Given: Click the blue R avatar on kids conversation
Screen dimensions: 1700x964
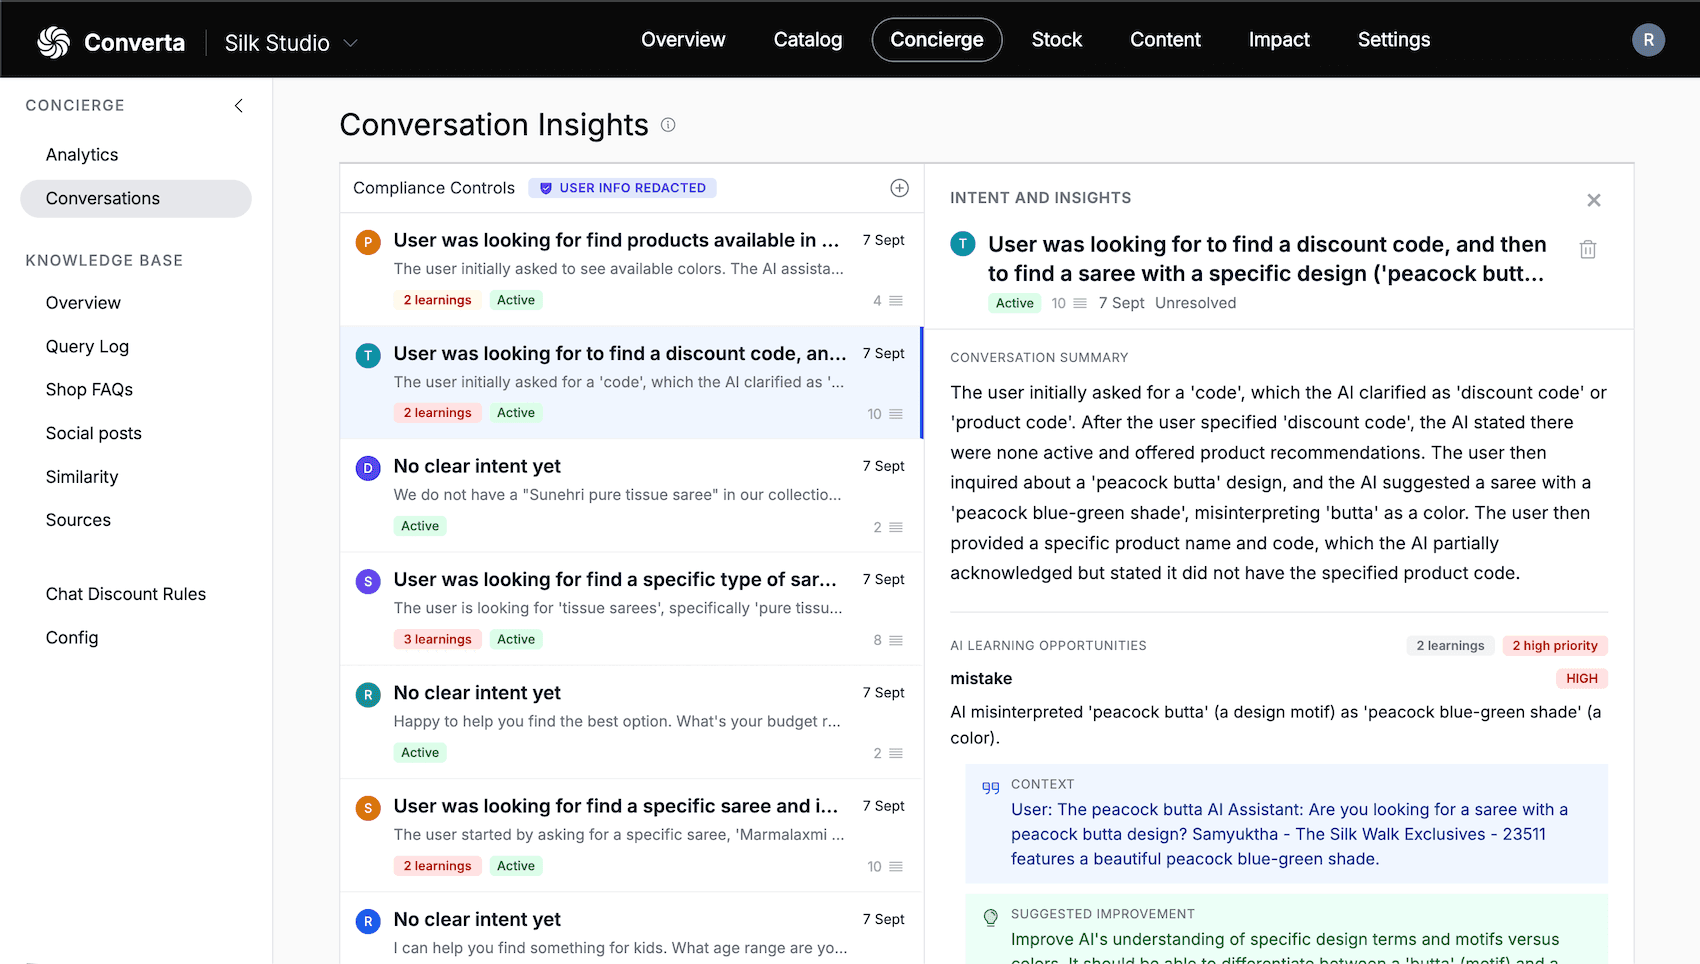Looking at the screenshot, I should (368, 921).
